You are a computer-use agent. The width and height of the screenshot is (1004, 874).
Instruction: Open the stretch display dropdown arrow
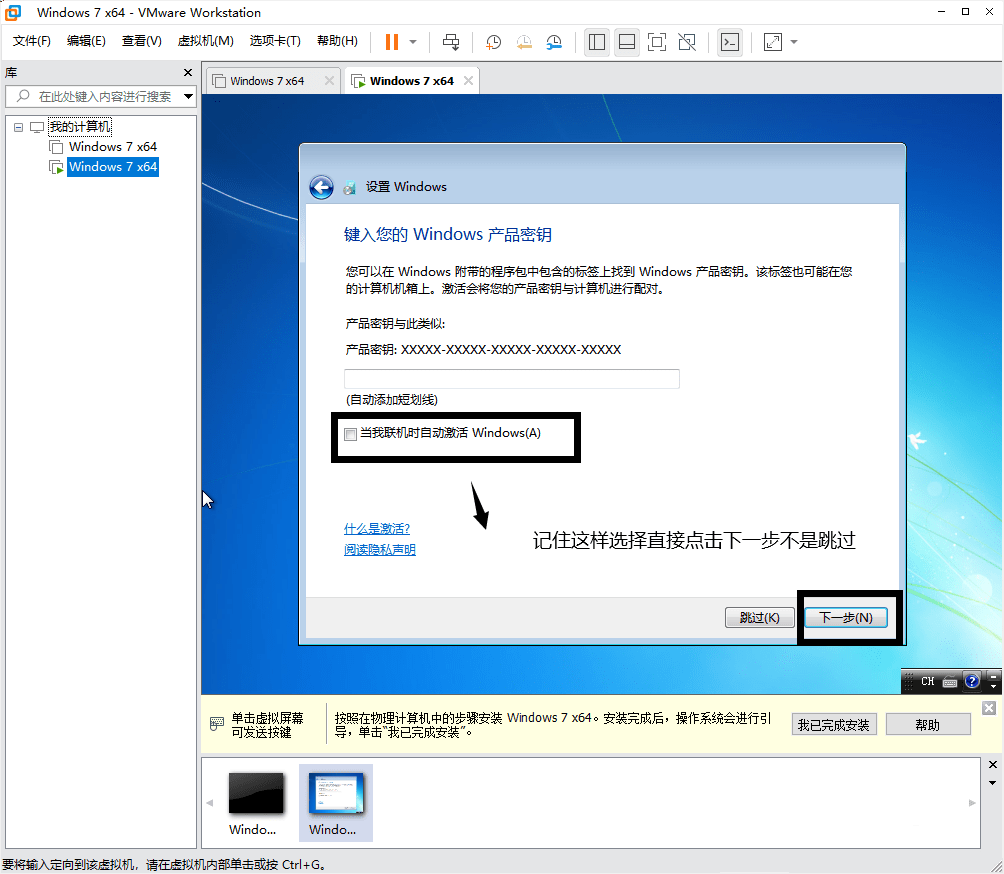[x=794, y=42]
